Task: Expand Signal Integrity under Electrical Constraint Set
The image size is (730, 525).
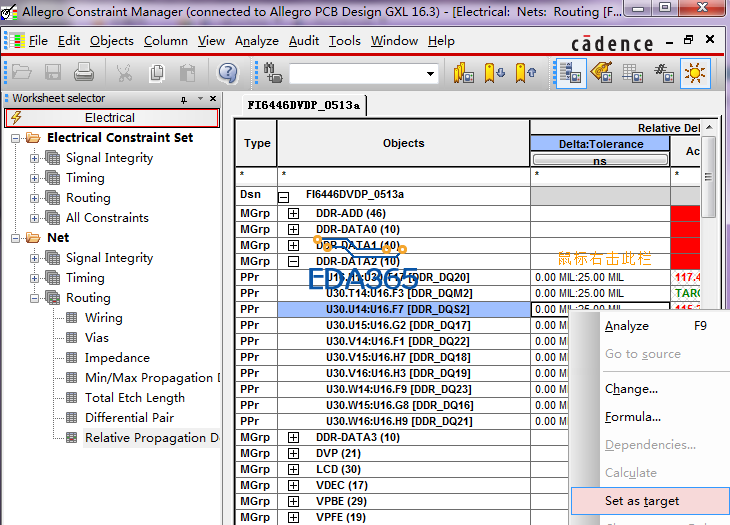Action: (x=34, y=158)
